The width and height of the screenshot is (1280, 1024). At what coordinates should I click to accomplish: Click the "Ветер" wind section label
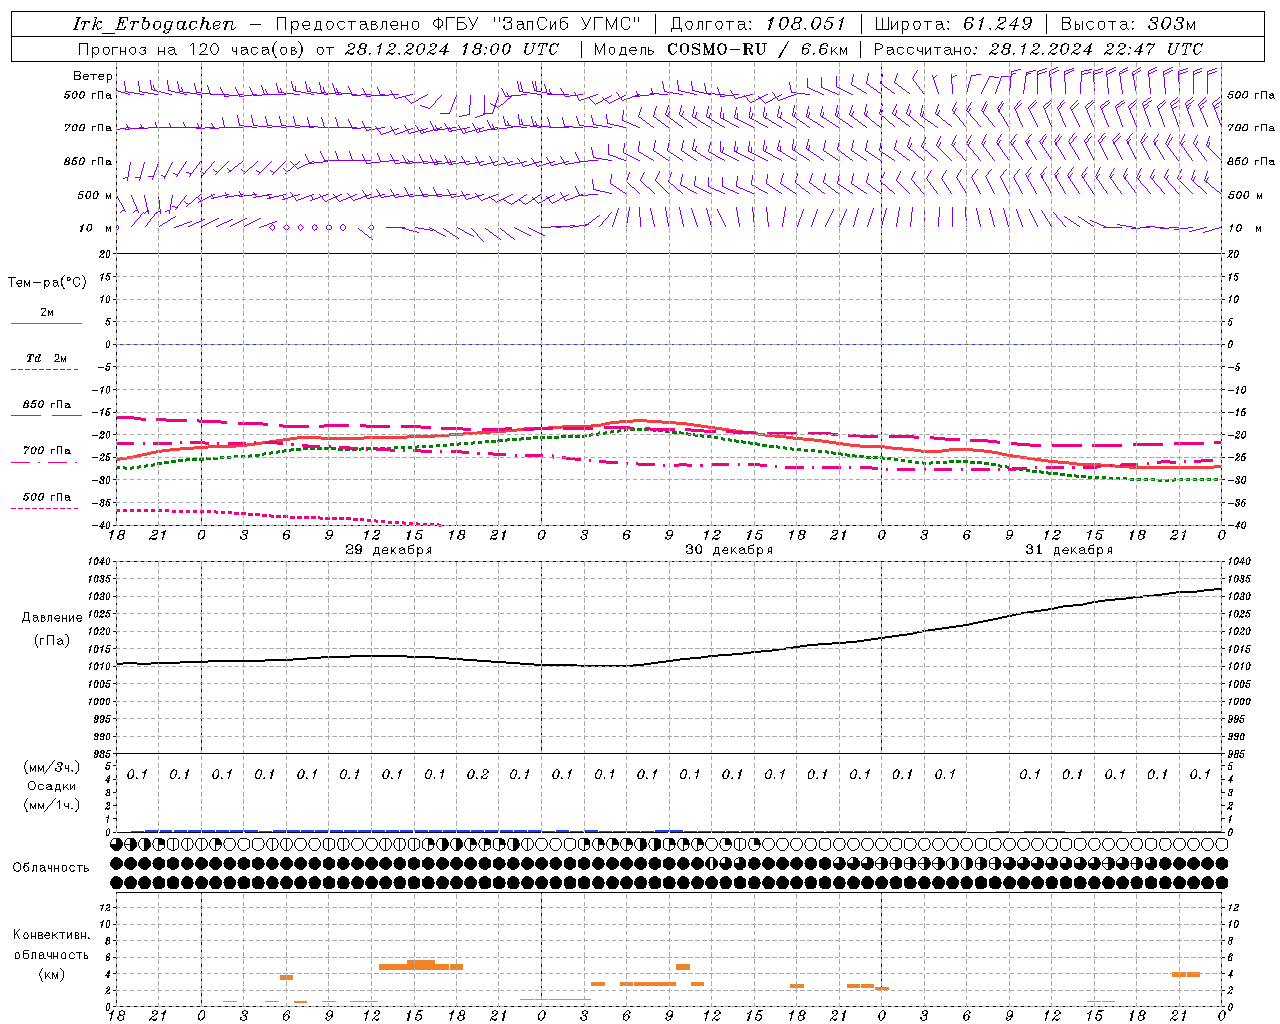(92, 76)
